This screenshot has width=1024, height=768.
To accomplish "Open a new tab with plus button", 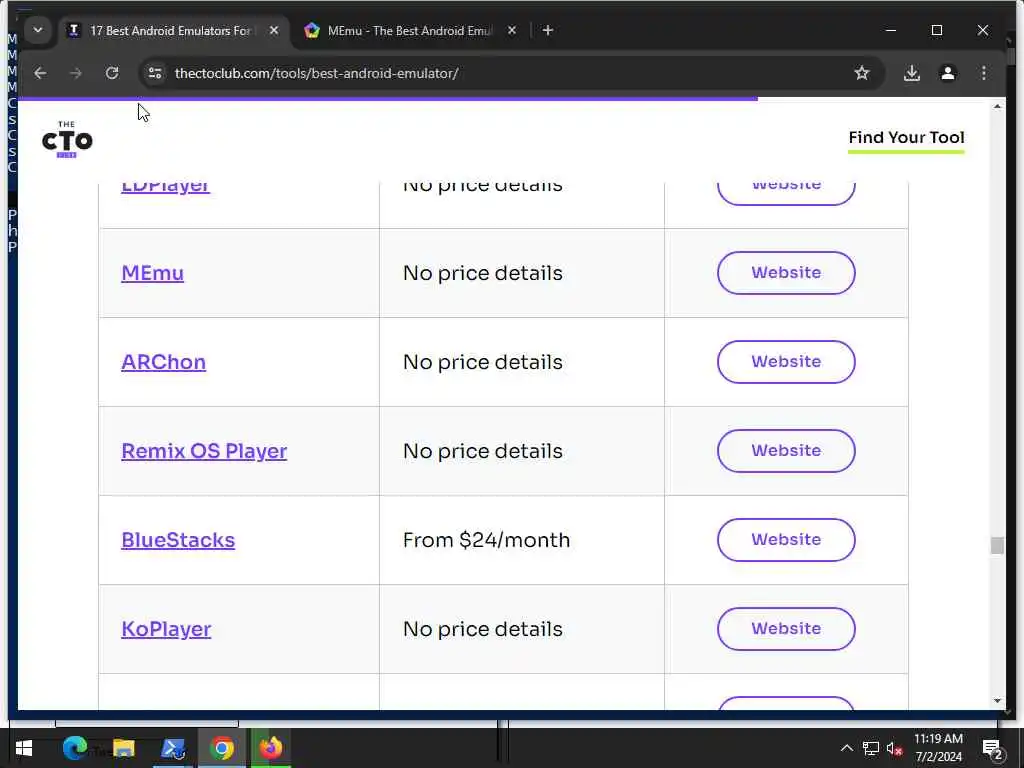I will pyautogui.click(x=547, y=31).
